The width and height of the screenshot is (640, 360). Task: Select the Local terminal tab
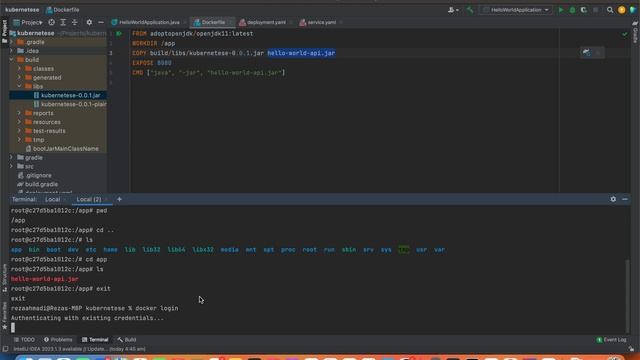coord(52,199)
